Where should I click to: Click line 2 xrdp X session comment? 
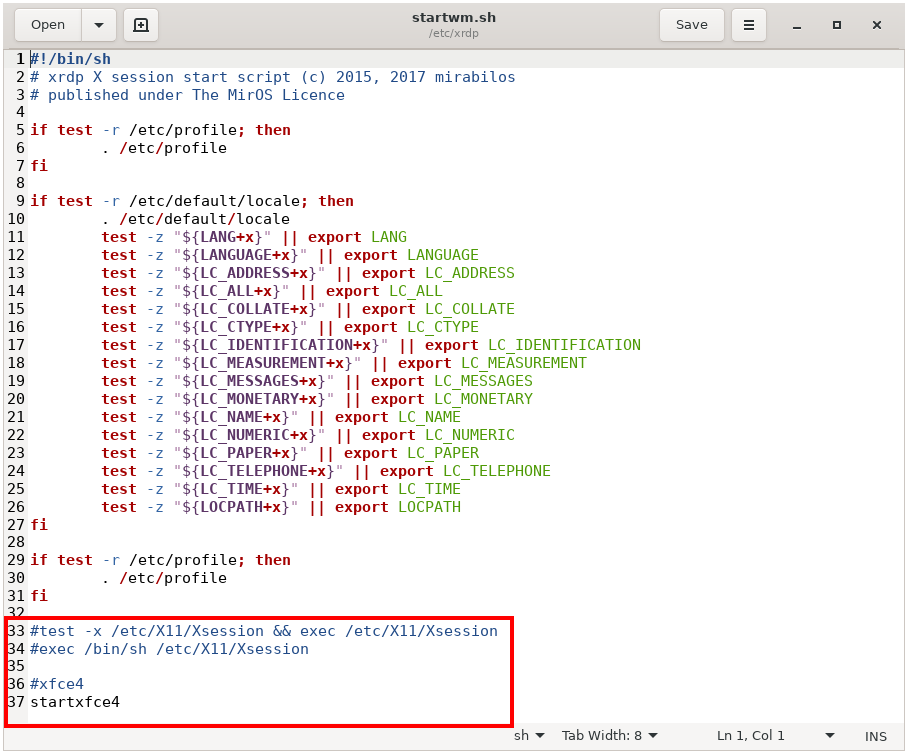pos(272,77)
